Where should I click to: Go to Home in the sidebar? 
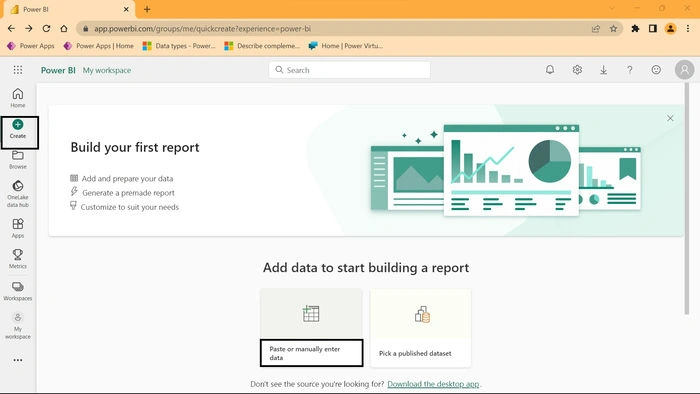pyautogui.click(x=18, y=98)
